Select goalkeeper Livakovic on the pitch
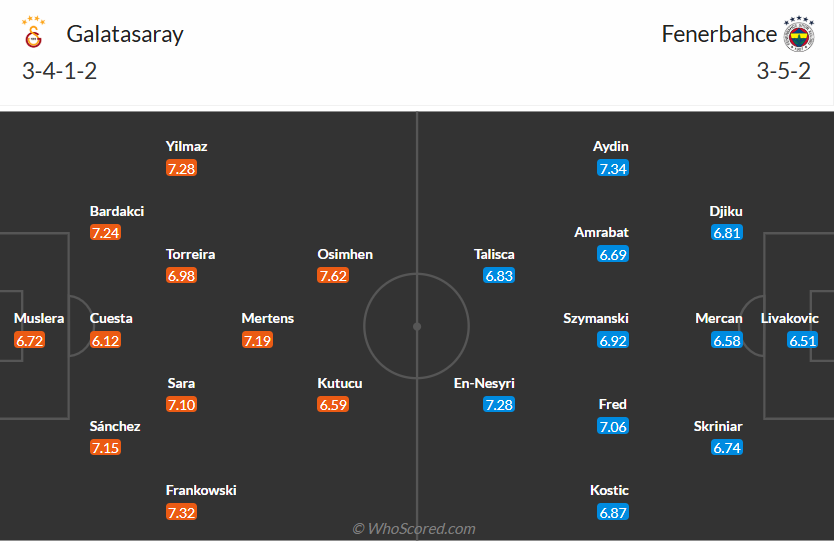834x541 pixels. (790, 319)
